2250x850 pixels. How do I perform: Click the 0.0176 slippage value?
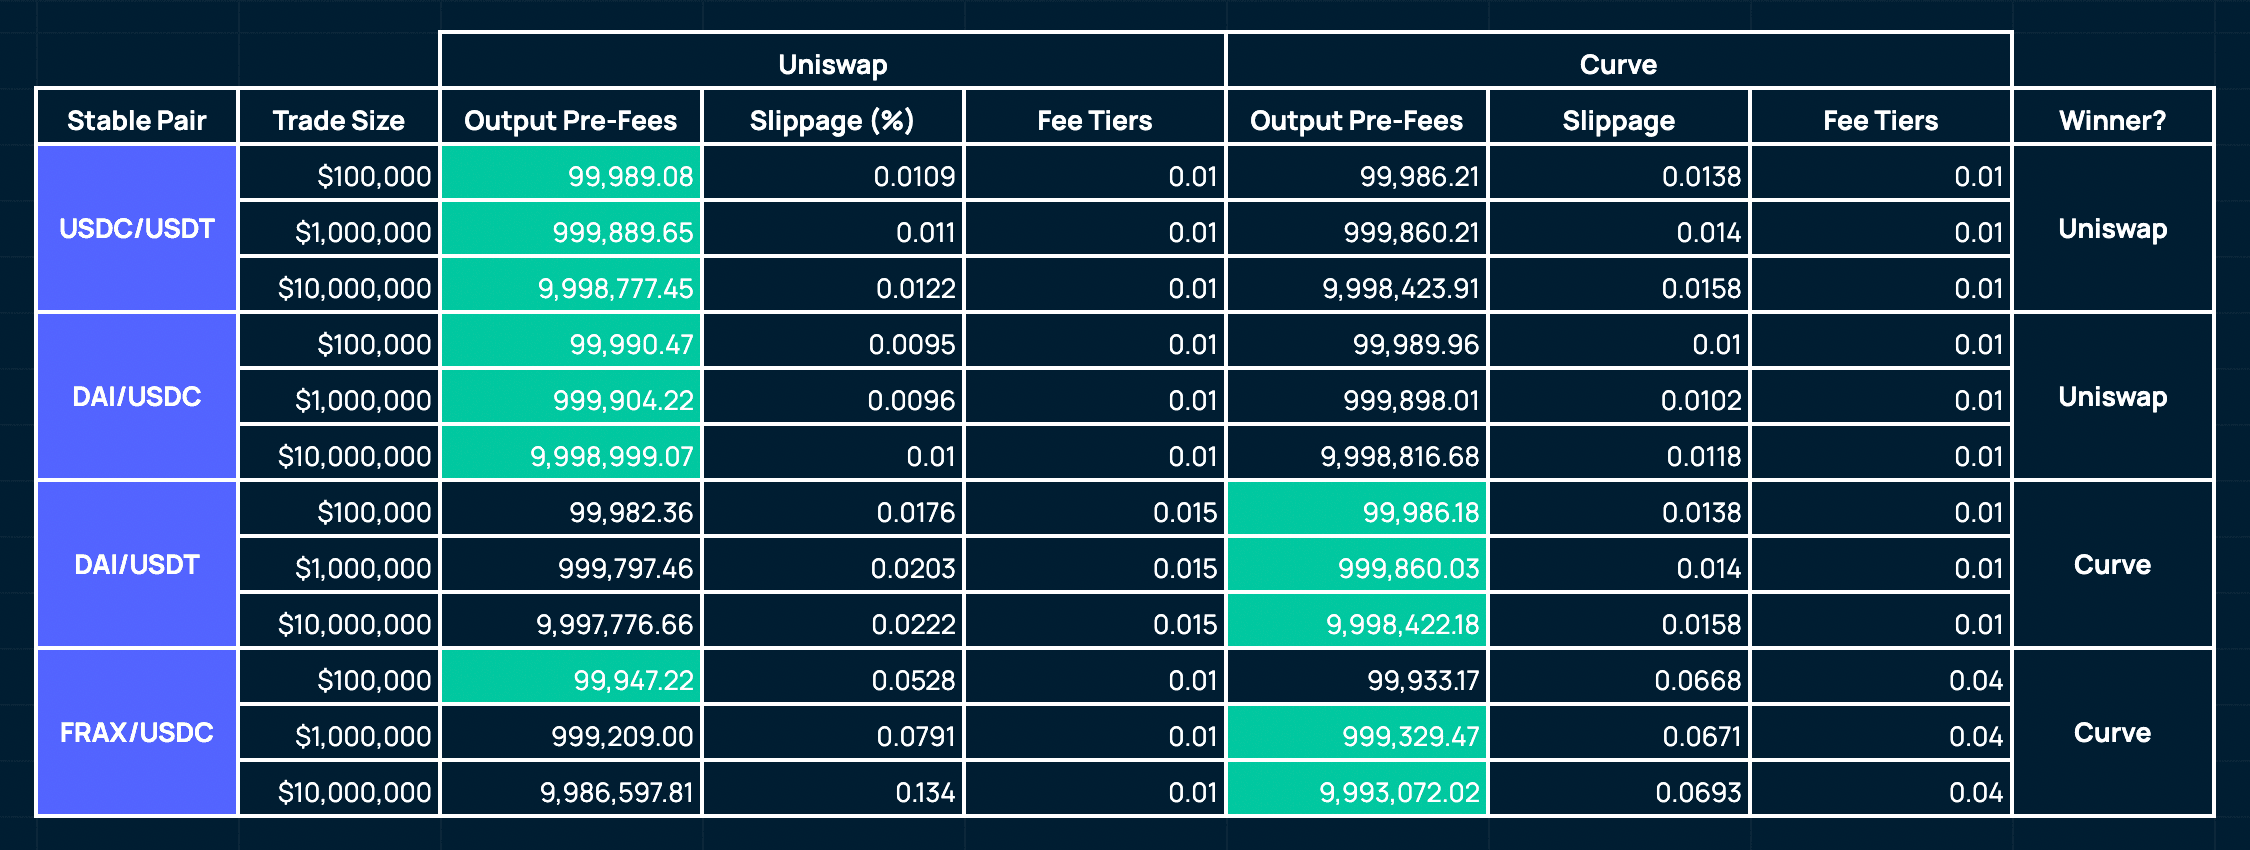pos(915,512)
